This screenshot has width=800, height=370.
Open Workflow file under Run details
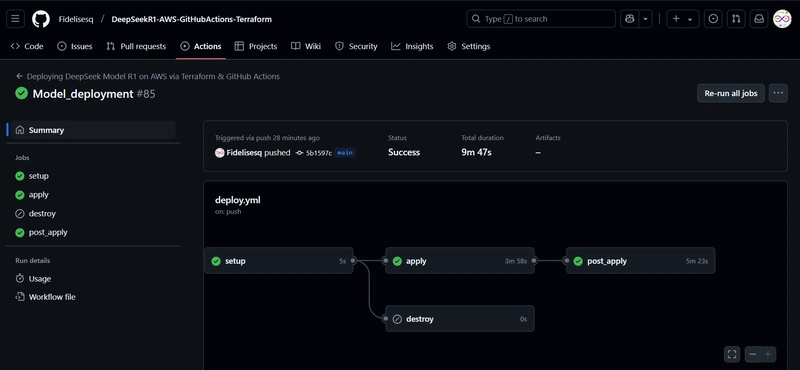tap(52, 297)
